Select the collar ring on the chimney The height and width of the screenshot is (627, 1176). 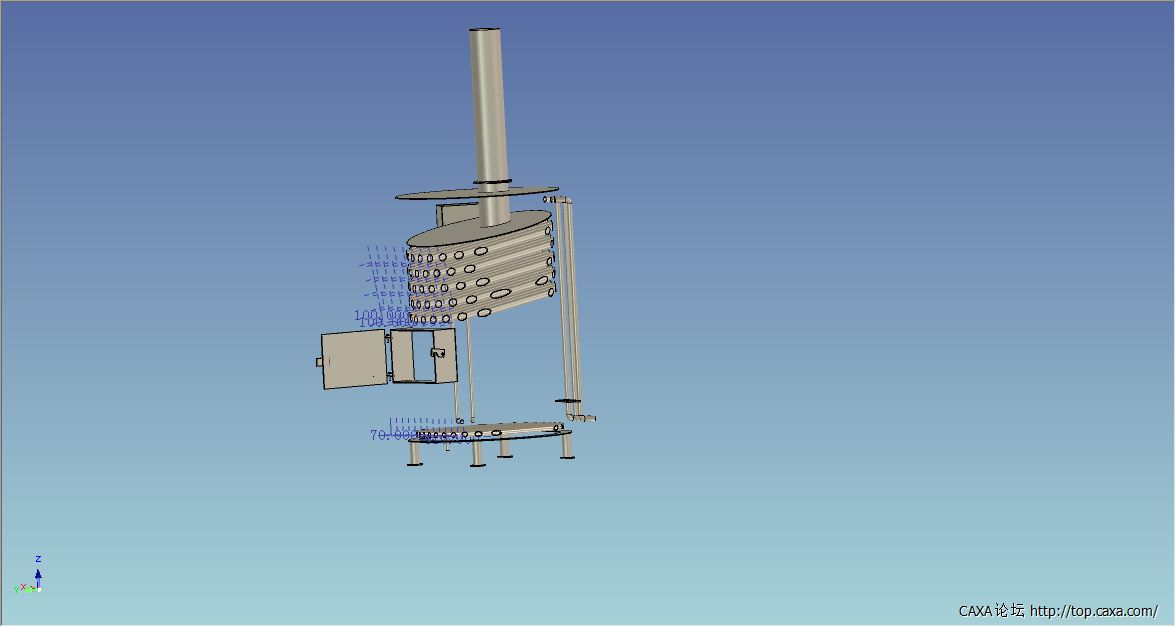coord(492,182)
